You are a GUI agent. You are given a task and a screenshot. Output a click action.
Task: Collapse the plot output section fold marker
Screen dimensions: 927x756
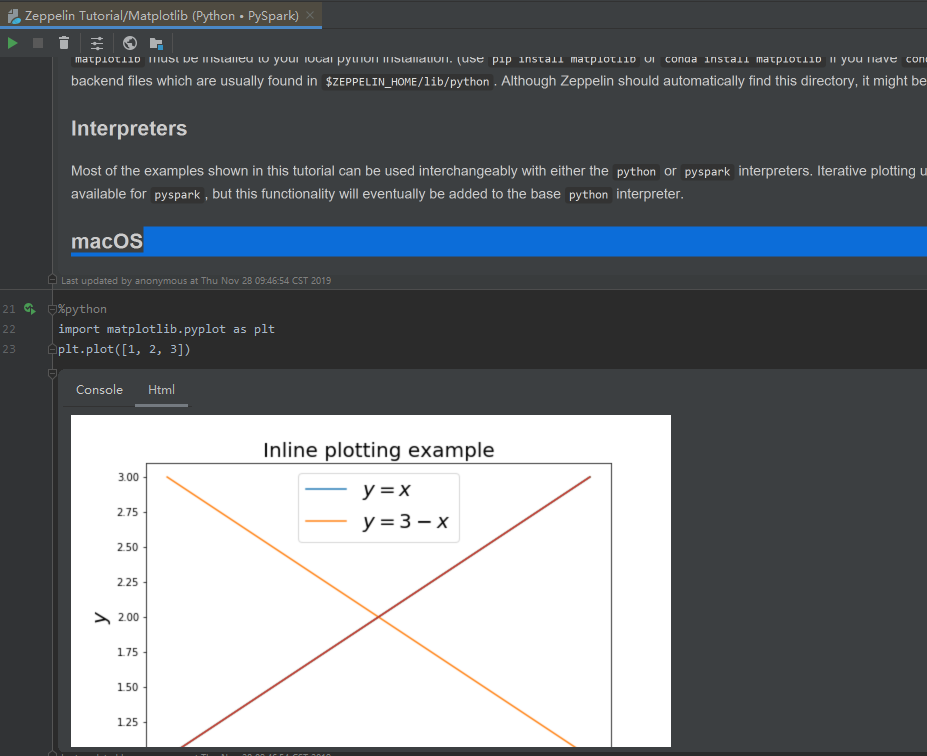[53, 373]
